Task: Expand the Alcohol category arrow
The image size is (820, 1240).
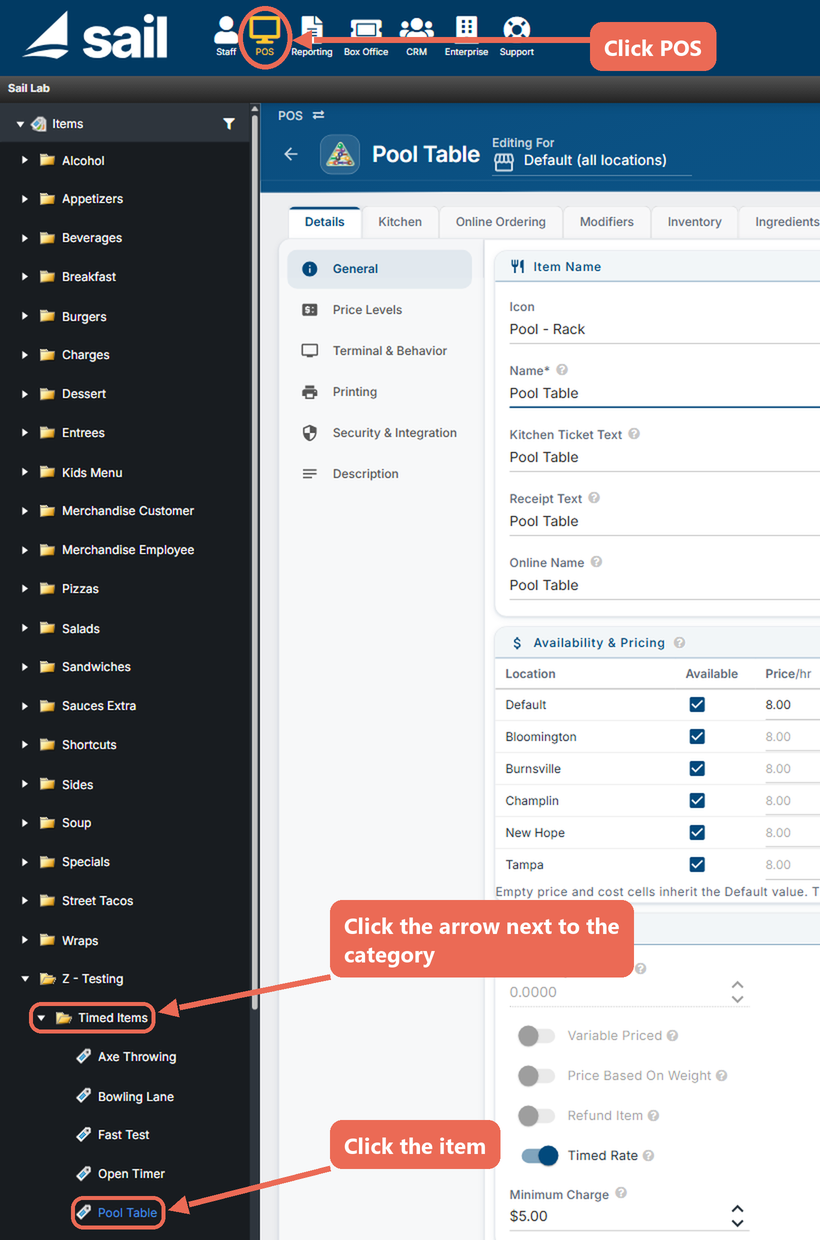Action: point(25,160)
